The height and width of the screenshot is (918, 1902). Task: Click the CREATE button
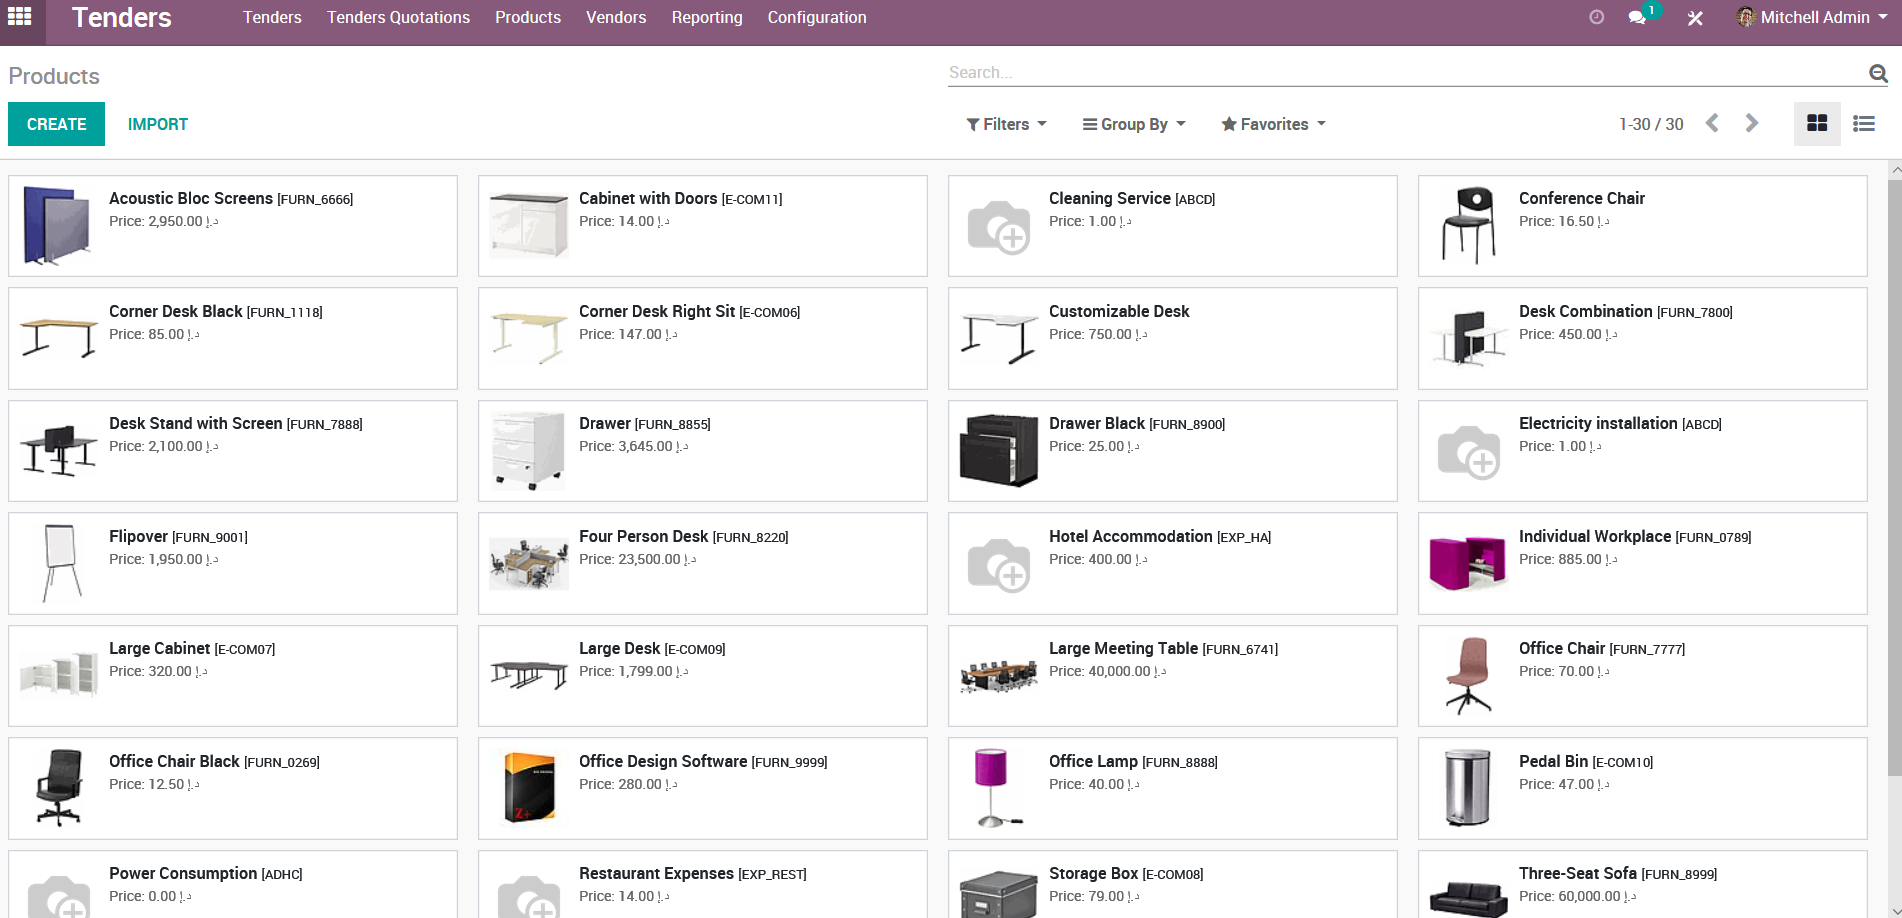pyautogui.click(x=56, y=124)
